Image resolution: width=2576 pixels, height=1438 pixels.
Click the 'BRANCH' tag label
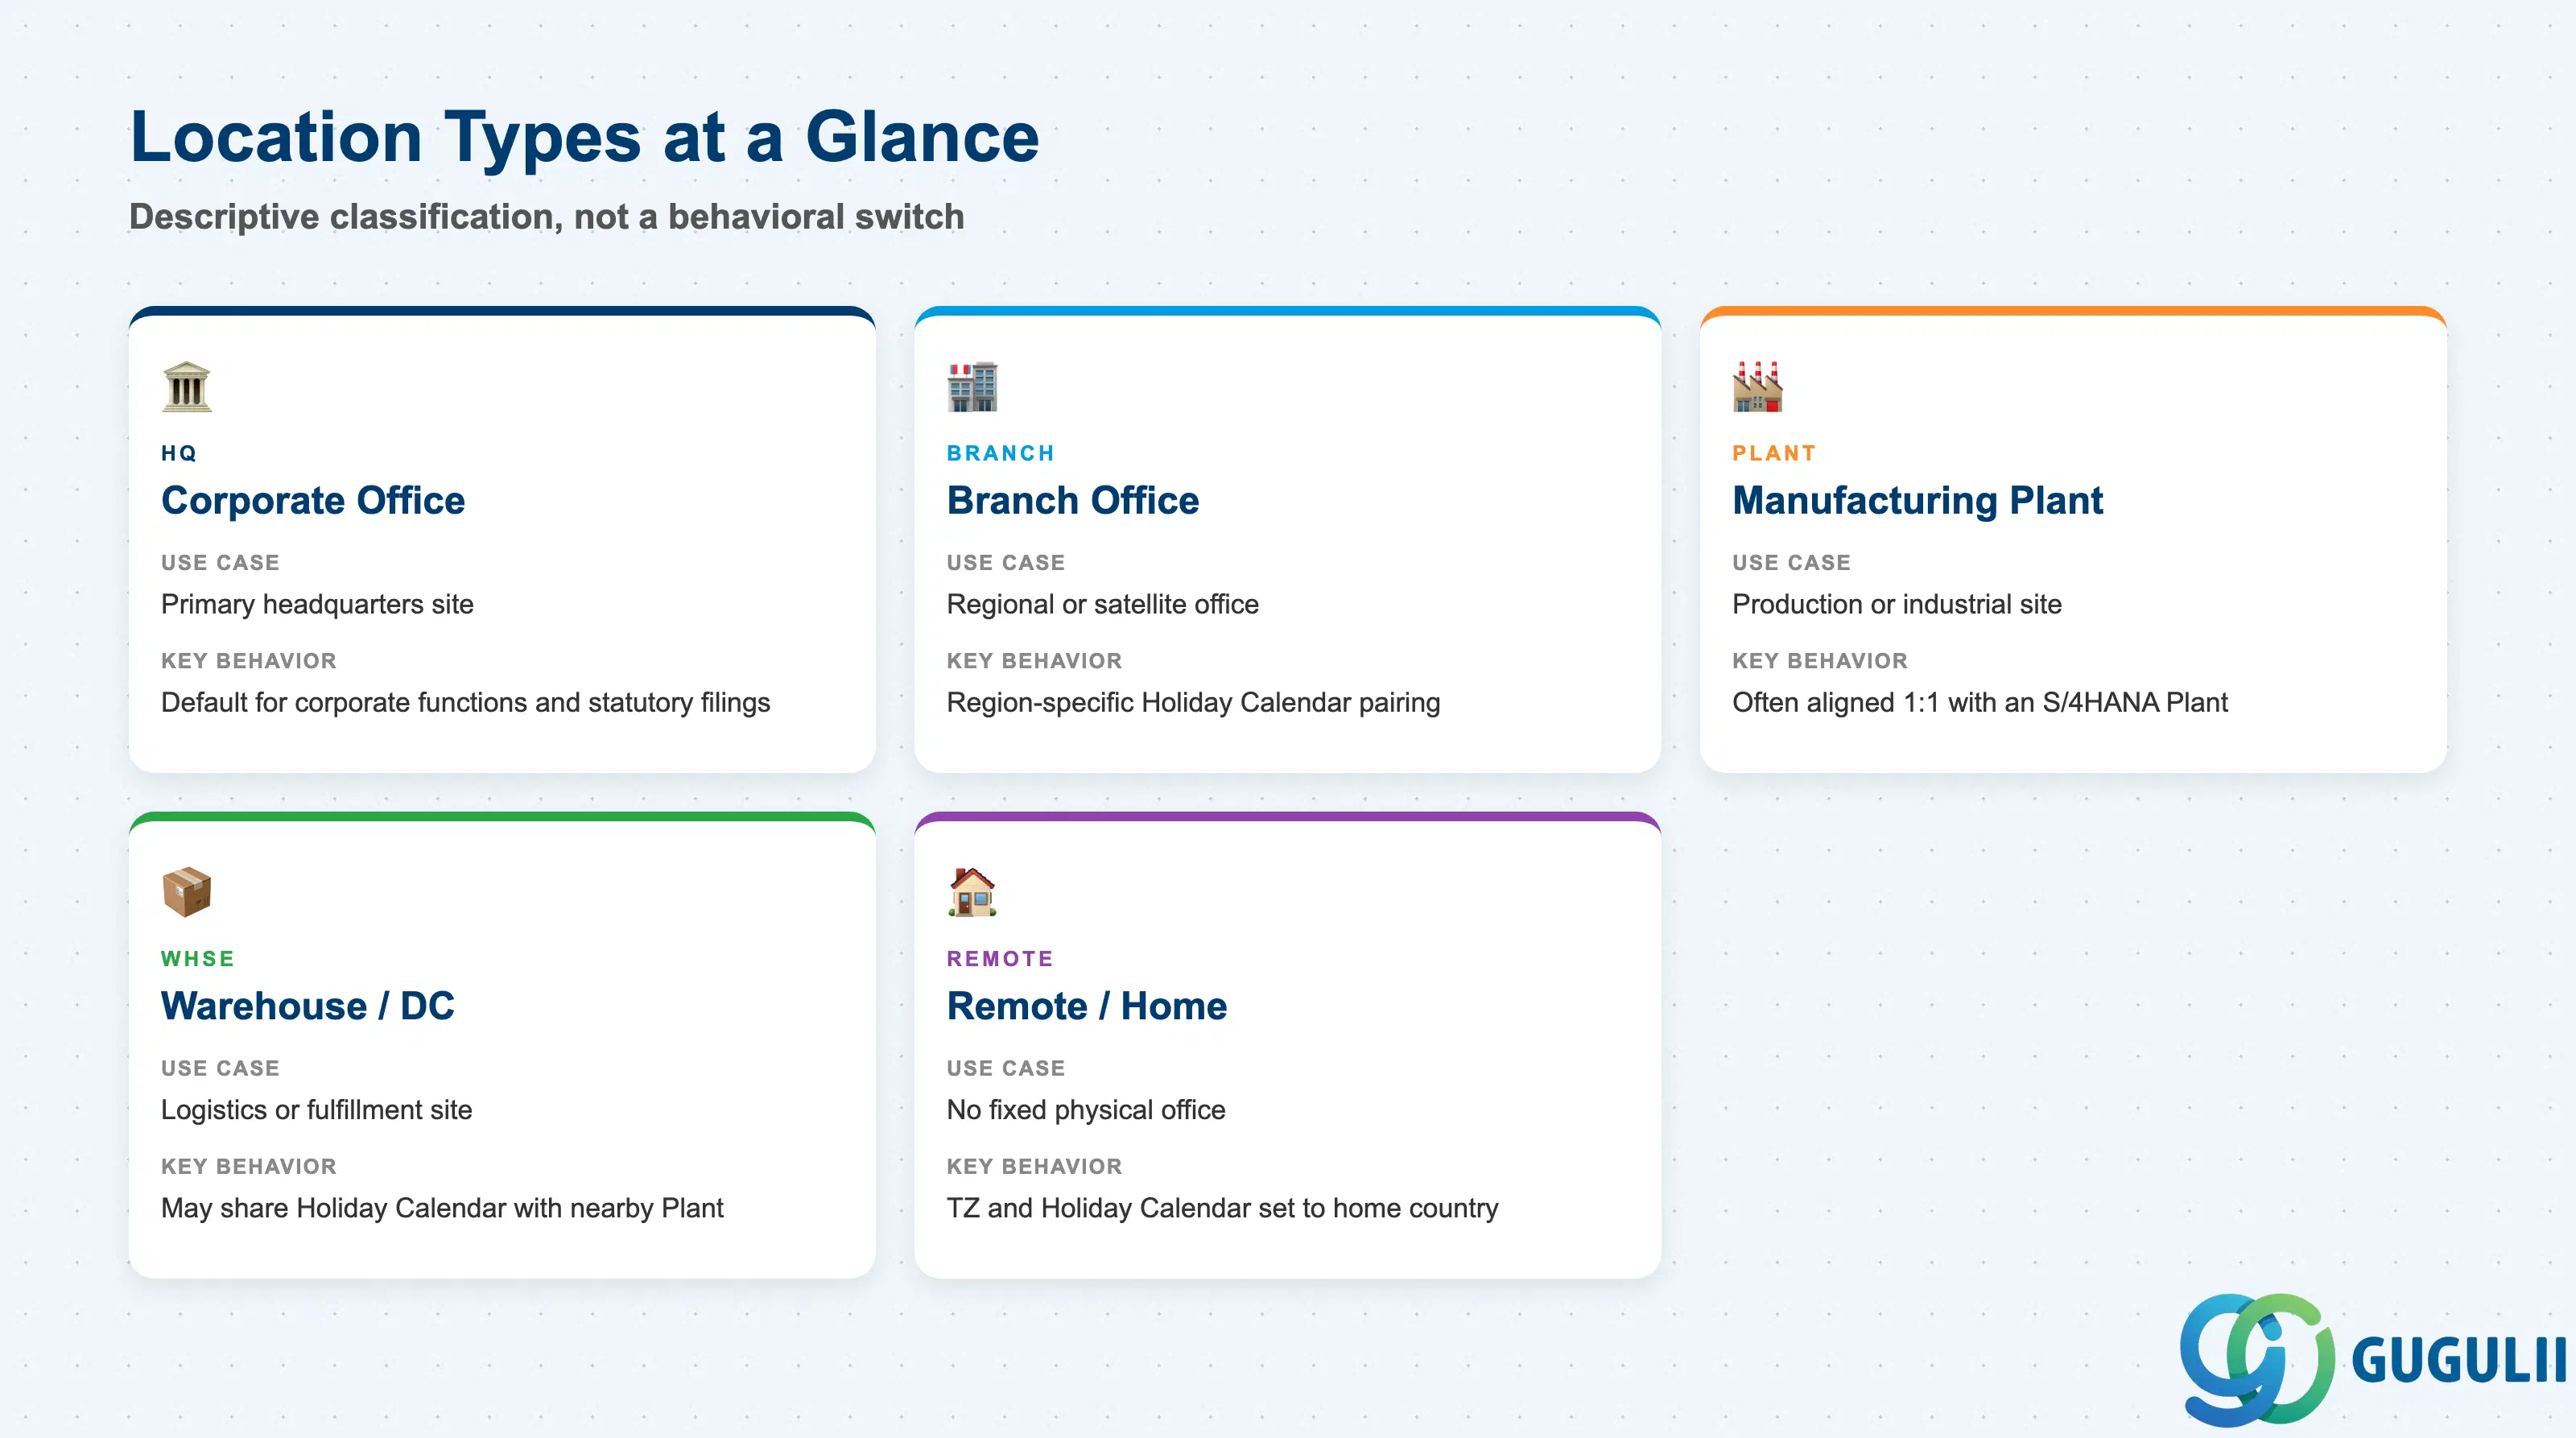[1001, 453]
